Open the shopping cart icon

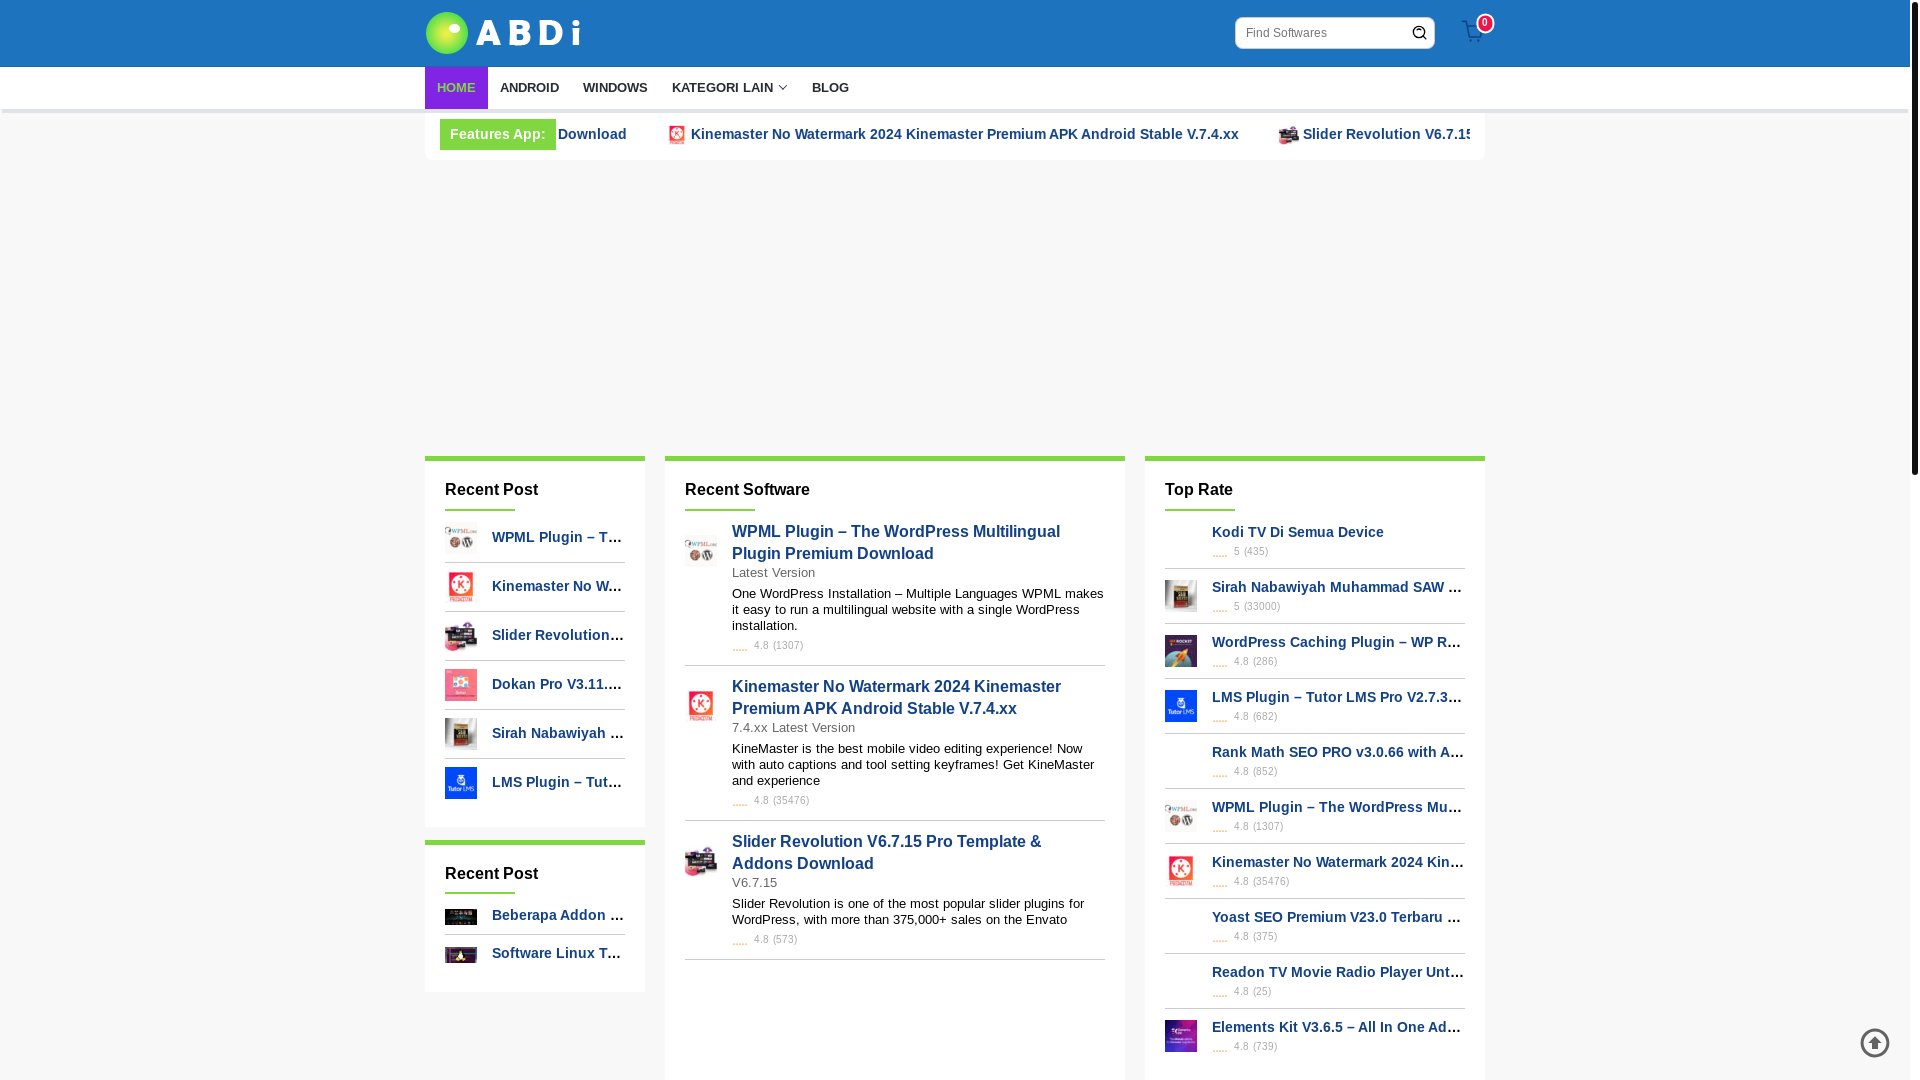coord(1473,31)
